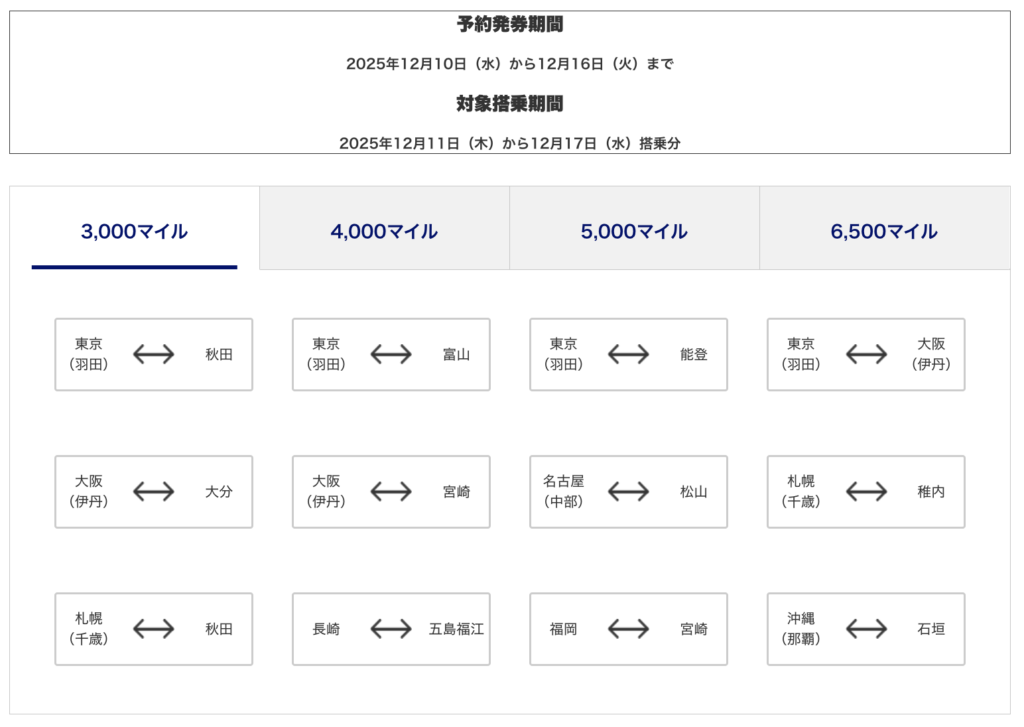Select the 札幌(千歳) to 秋田 route
Viewport: 1024px width, 727px height.
pyautogui.click(x=153, y=629)
